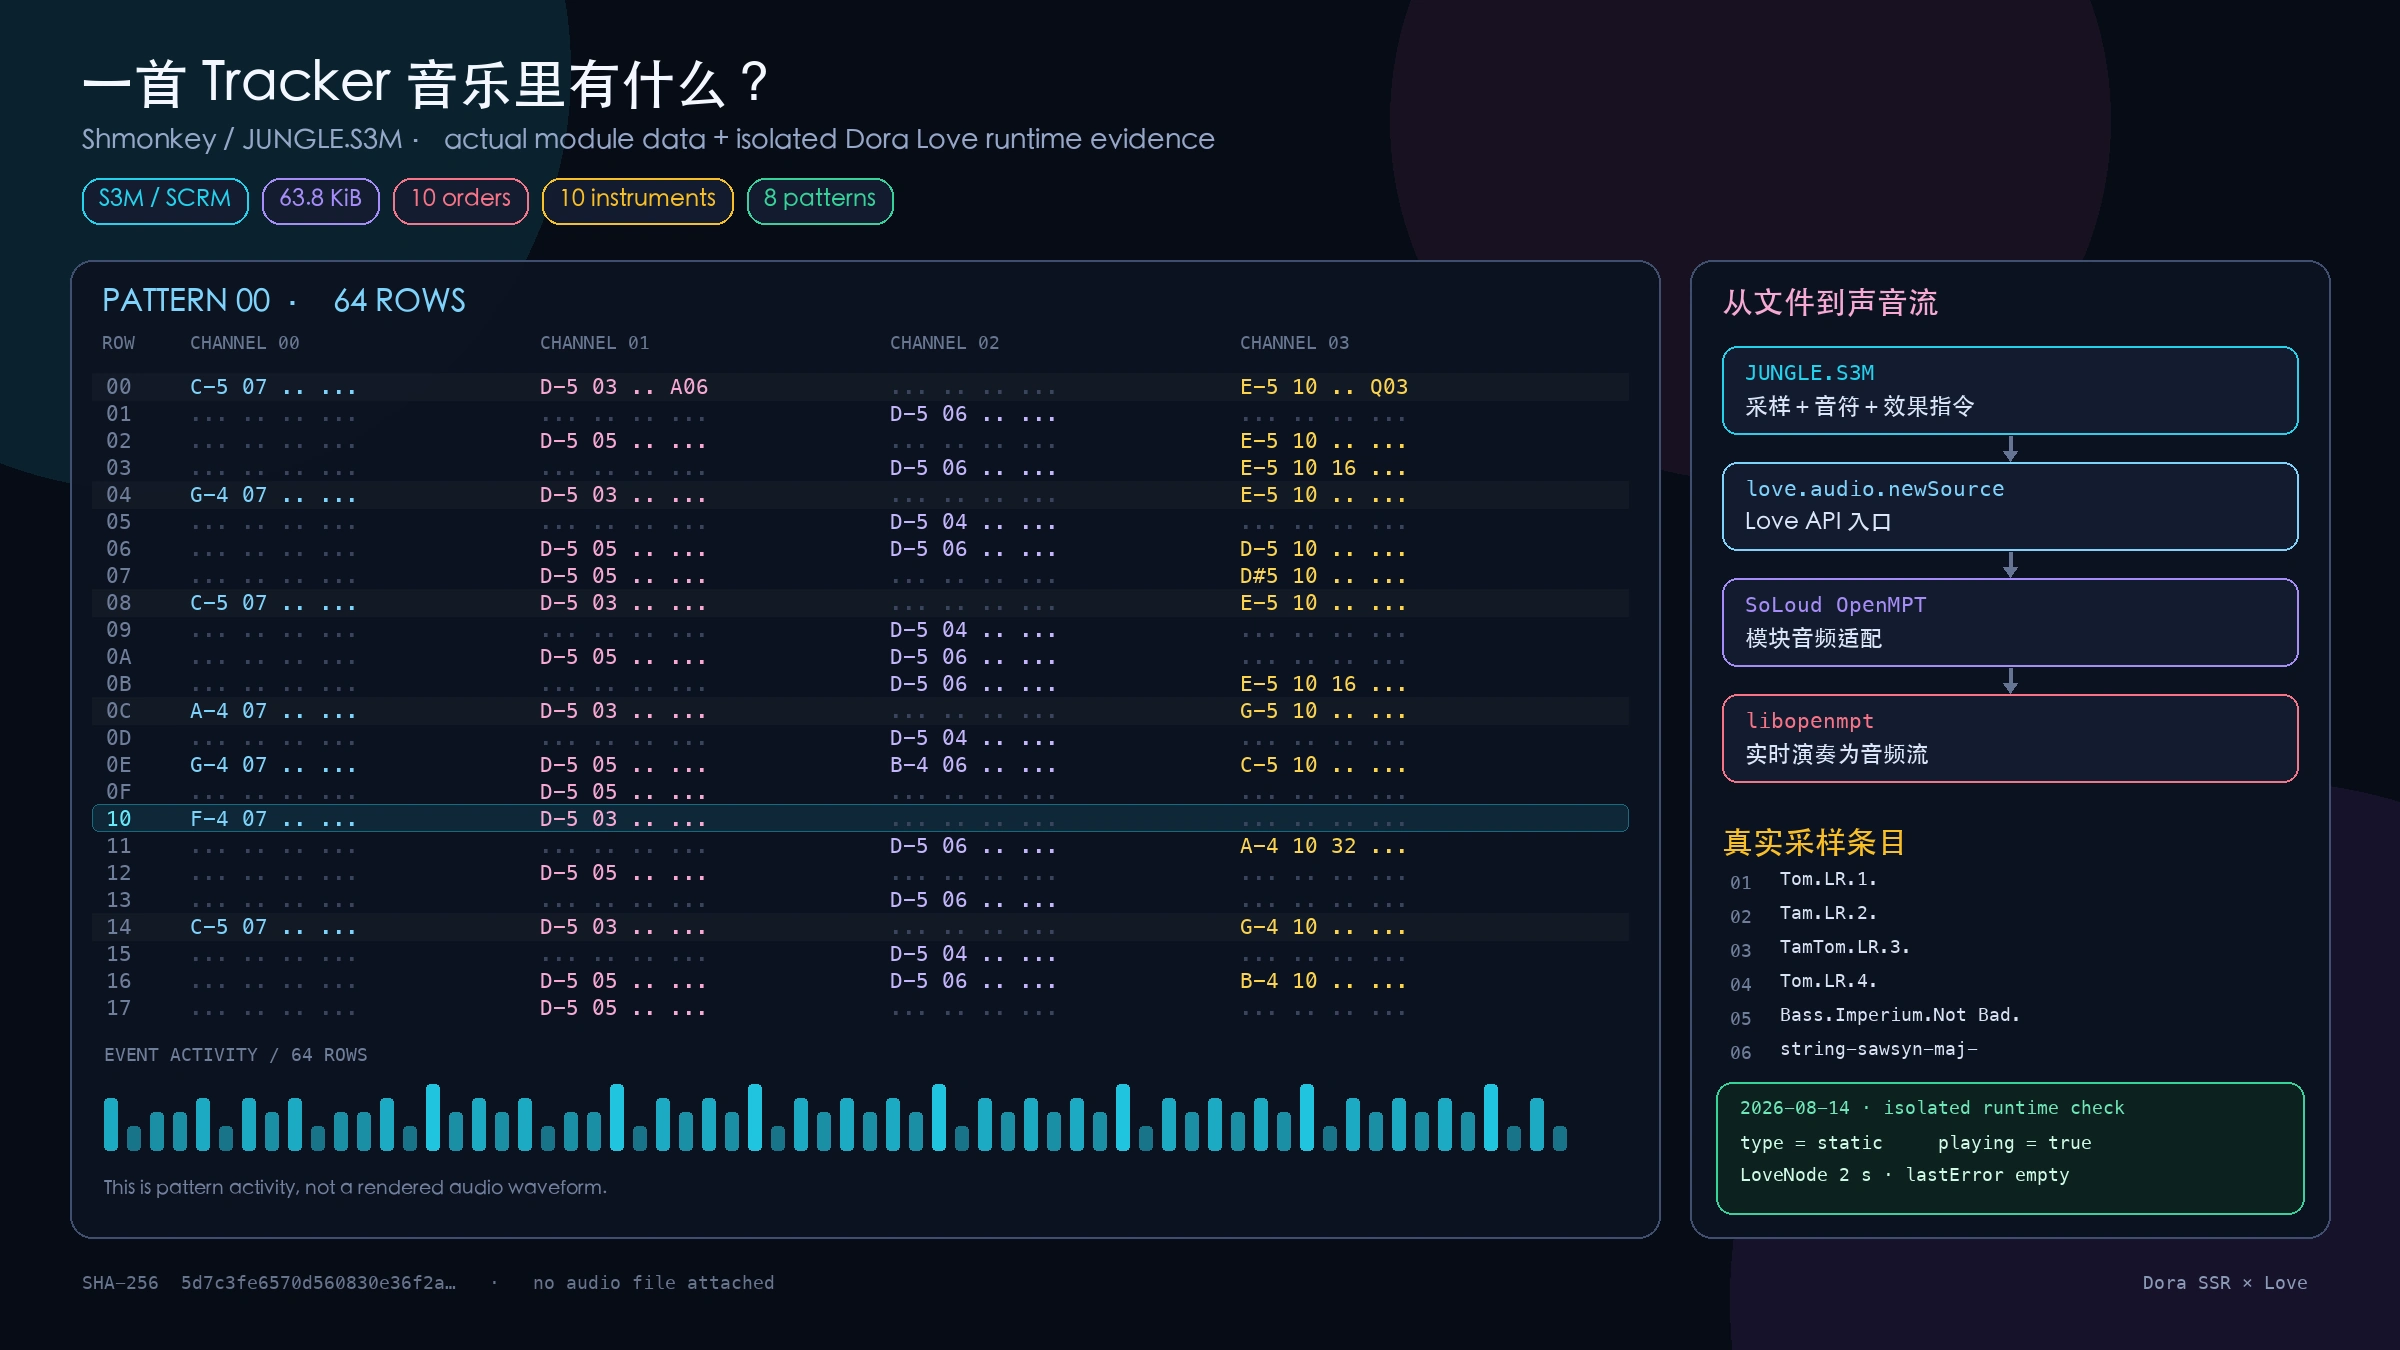Click cell D-5 03 .. A06
Viewport: 2400px width, 1350px height.
624,387
